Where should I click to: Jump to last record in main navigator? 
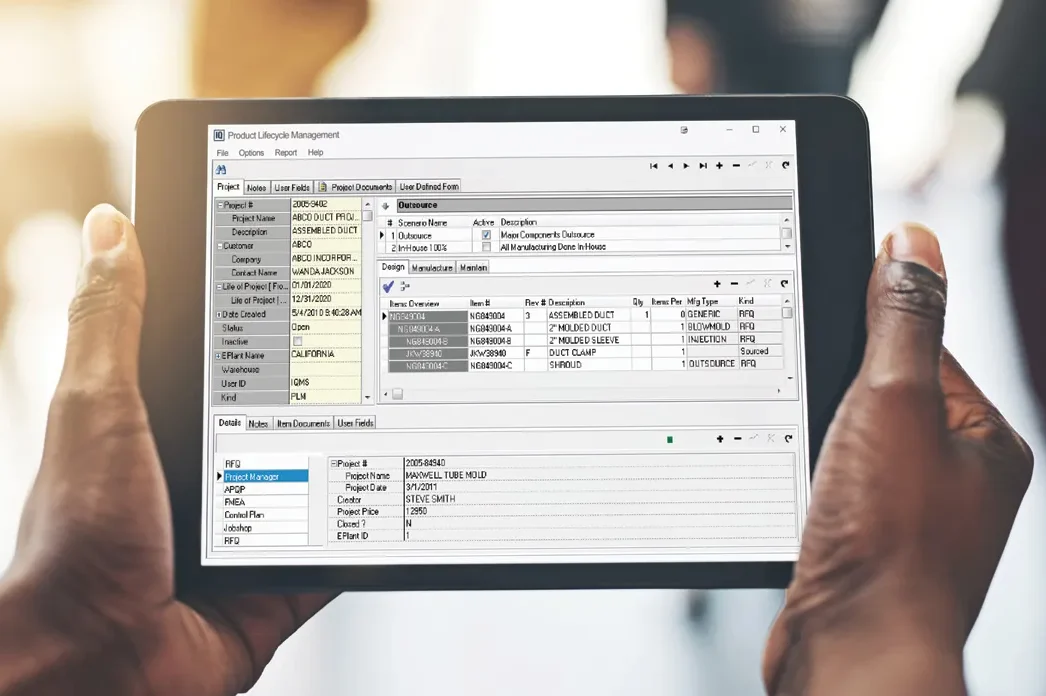coord(703,165)
